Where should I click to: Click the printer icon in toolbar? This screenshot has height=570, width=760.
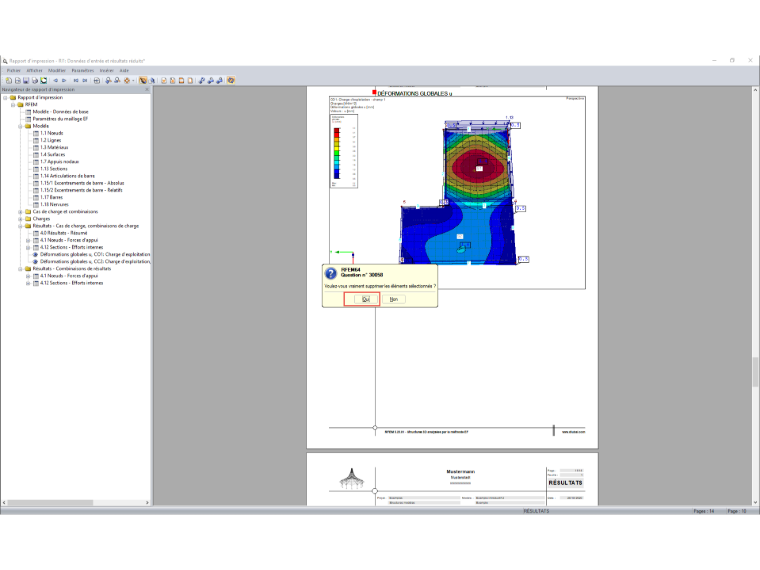pos(35,80)
